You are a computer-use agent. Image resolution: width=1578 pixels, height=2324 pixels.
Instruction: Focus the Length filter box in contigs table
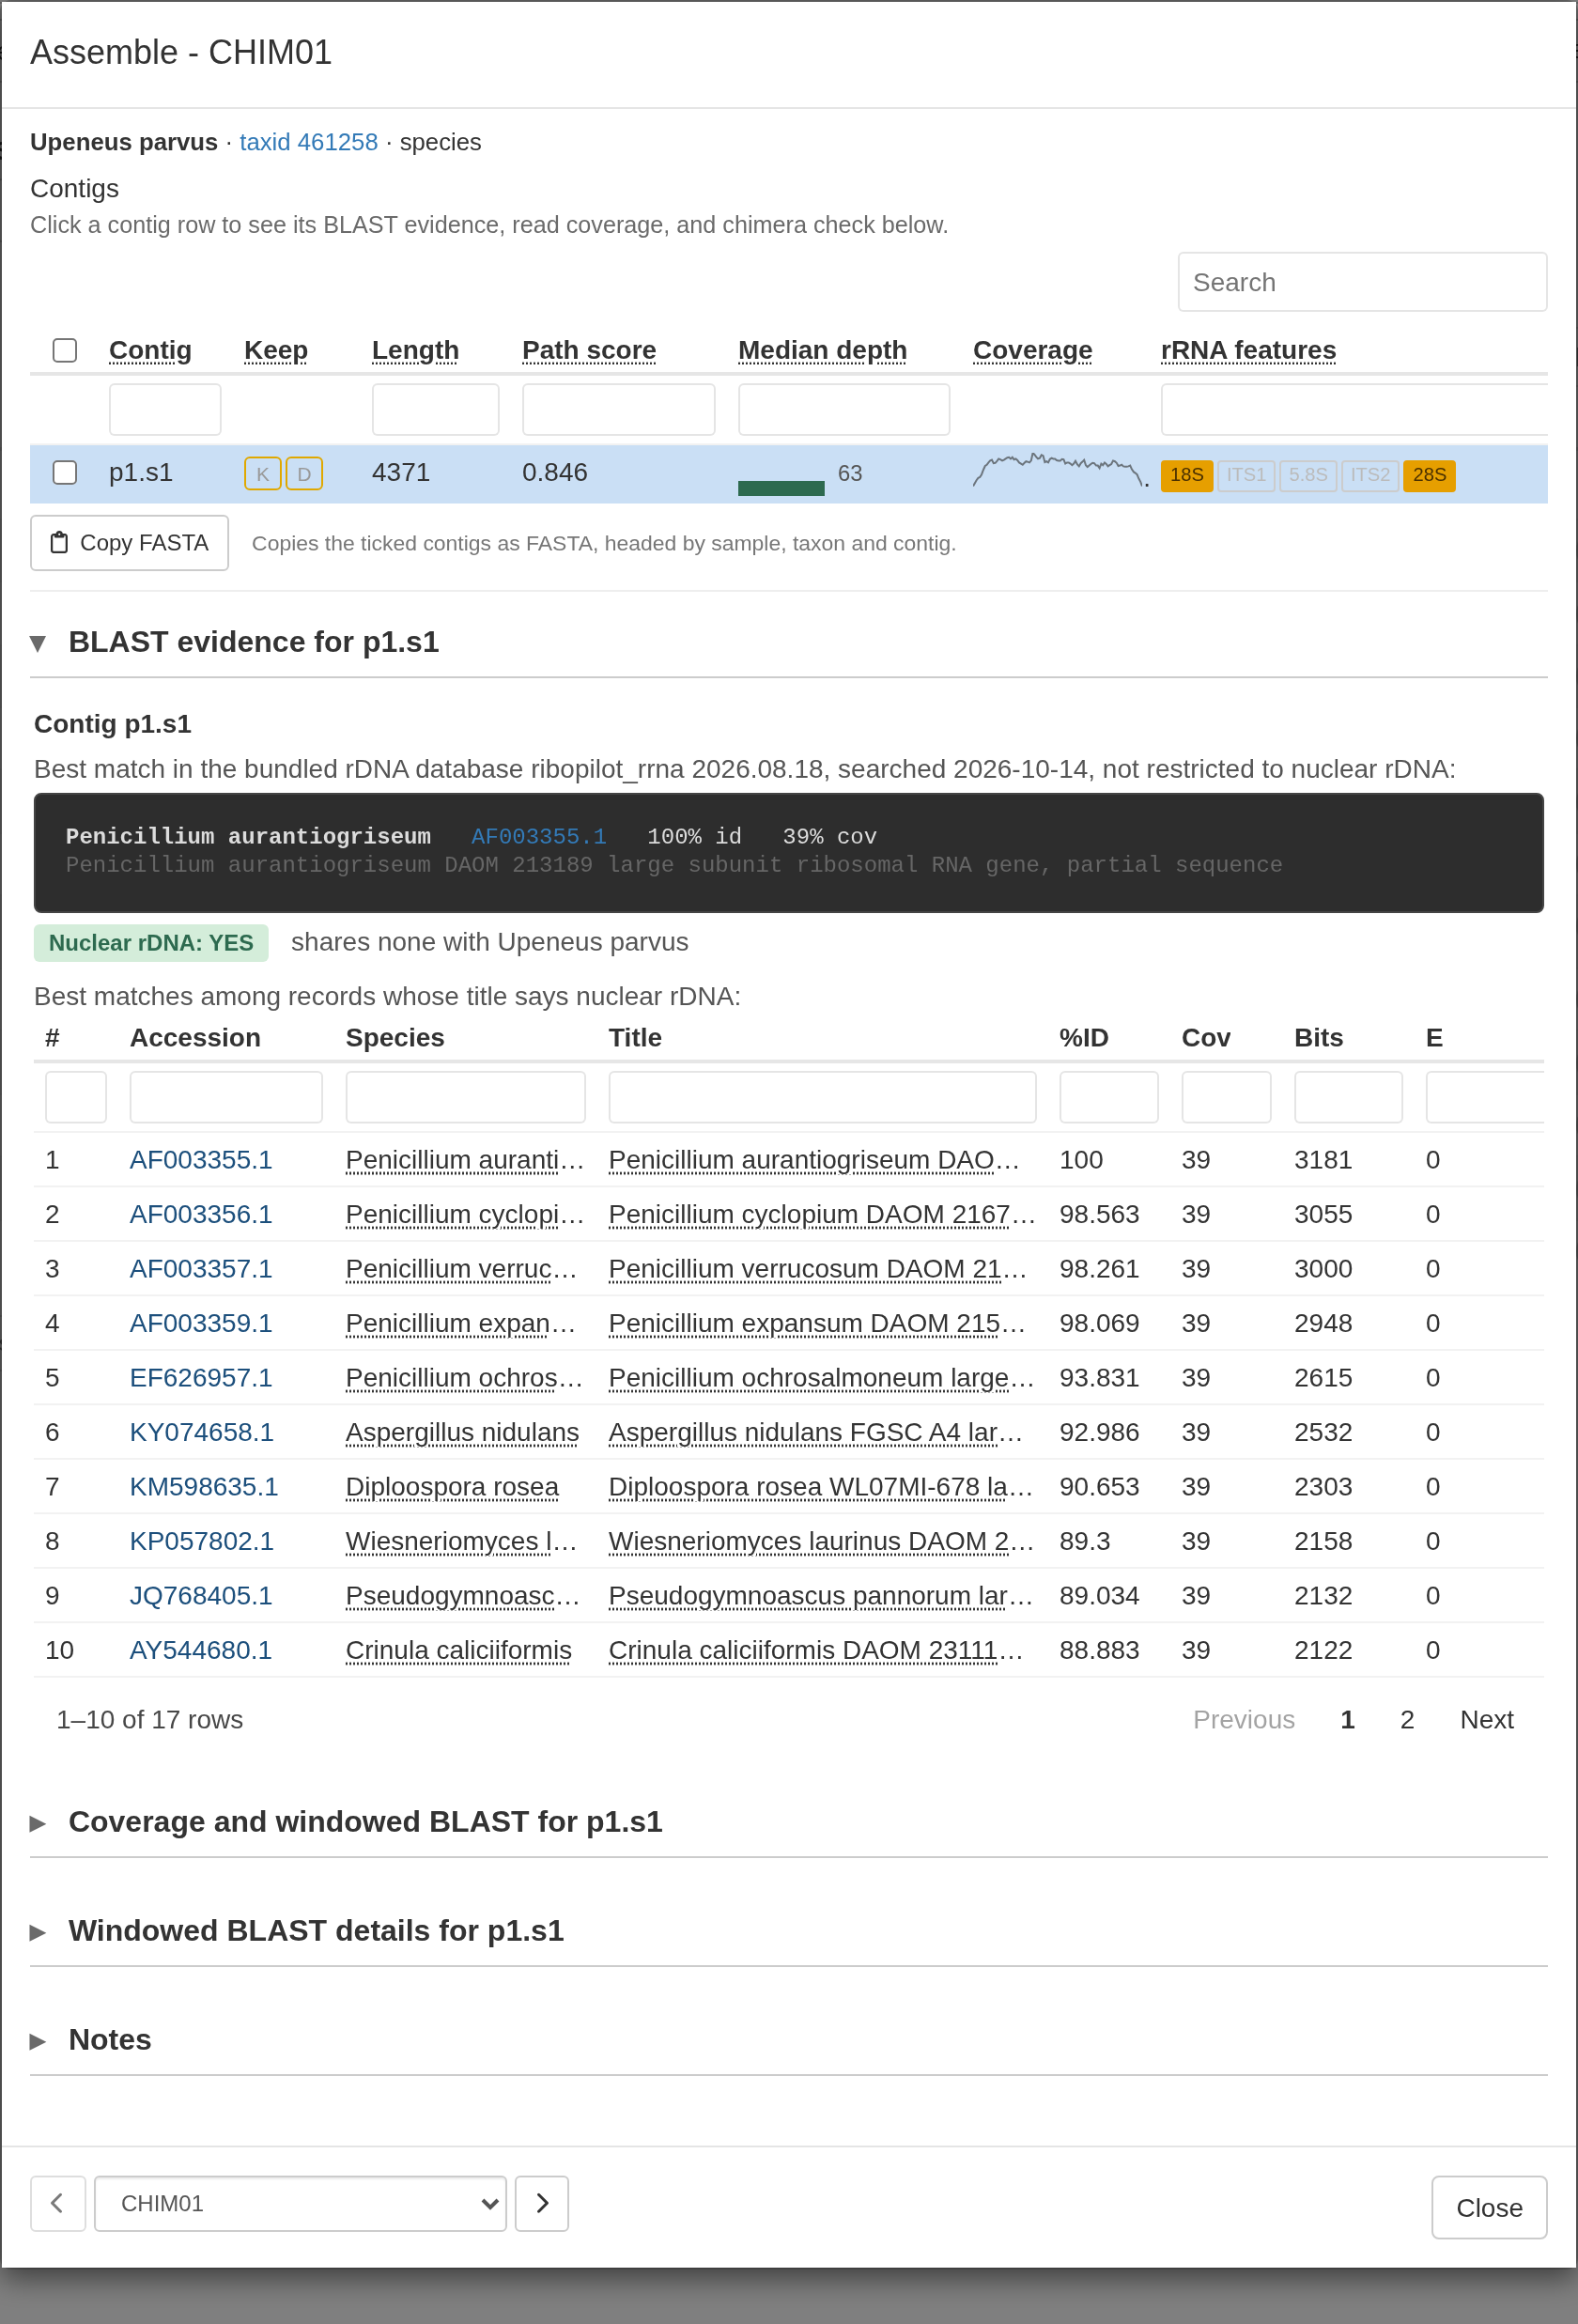(x=435, y=409)
